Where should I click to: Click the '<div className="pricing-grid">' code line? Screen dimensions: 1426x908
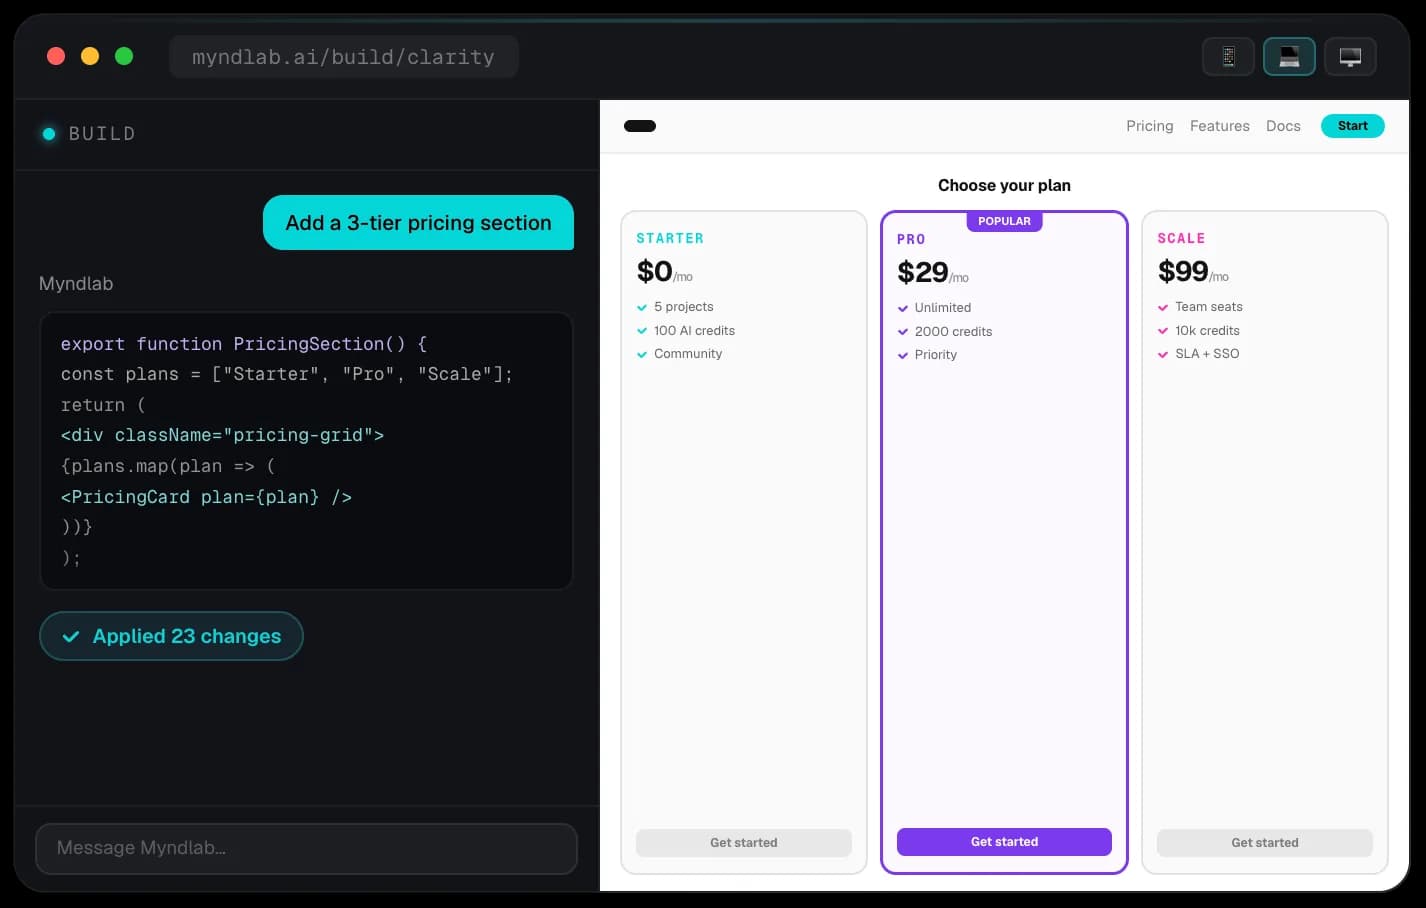click(222, 435)
